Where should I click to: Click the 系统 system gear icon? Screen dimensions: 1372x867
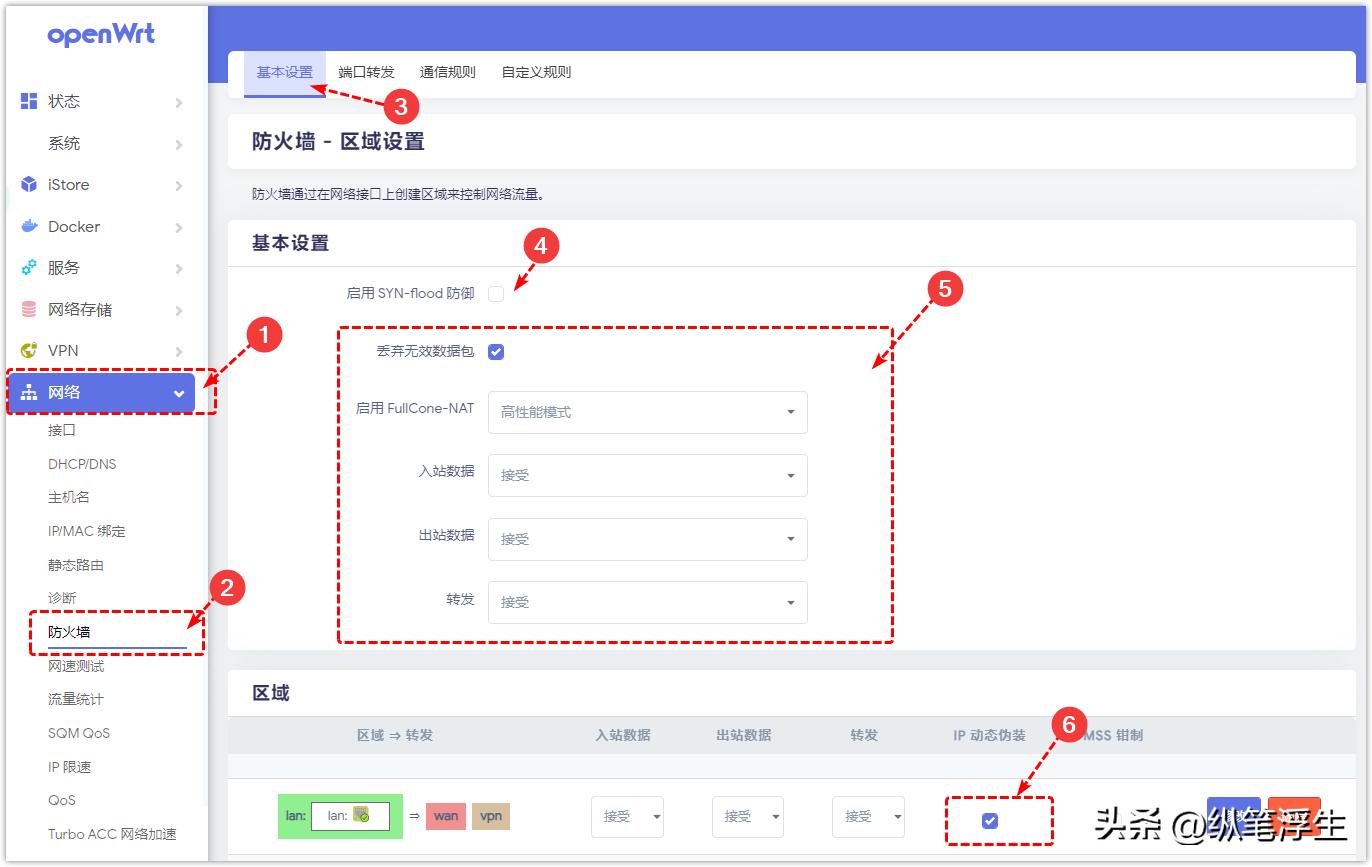pyautogui.click(x=27, y=143)
